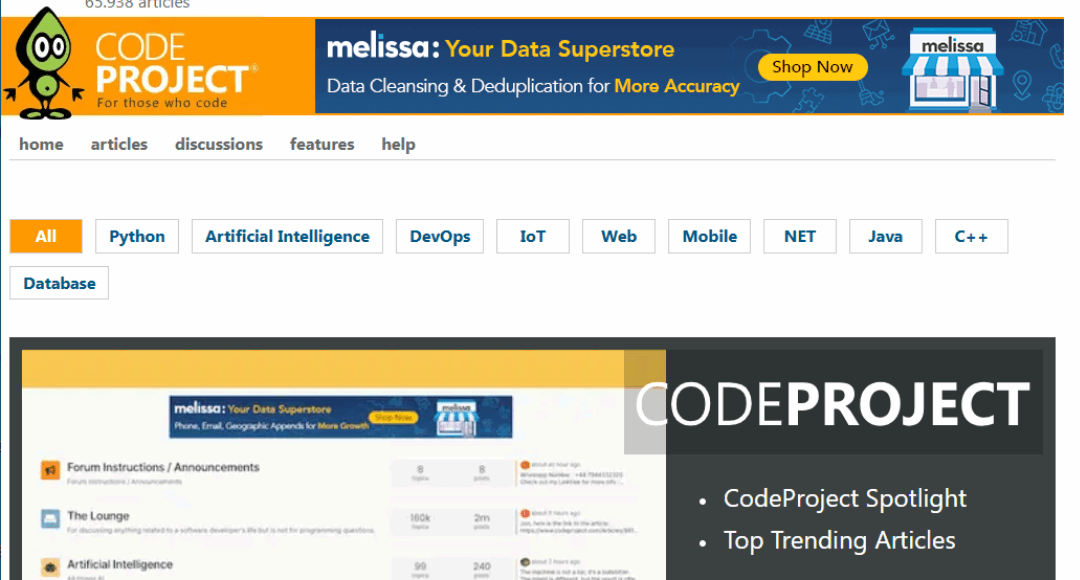Filter articles by C++
1080x580 pixels.
click(x=971, y=237)
